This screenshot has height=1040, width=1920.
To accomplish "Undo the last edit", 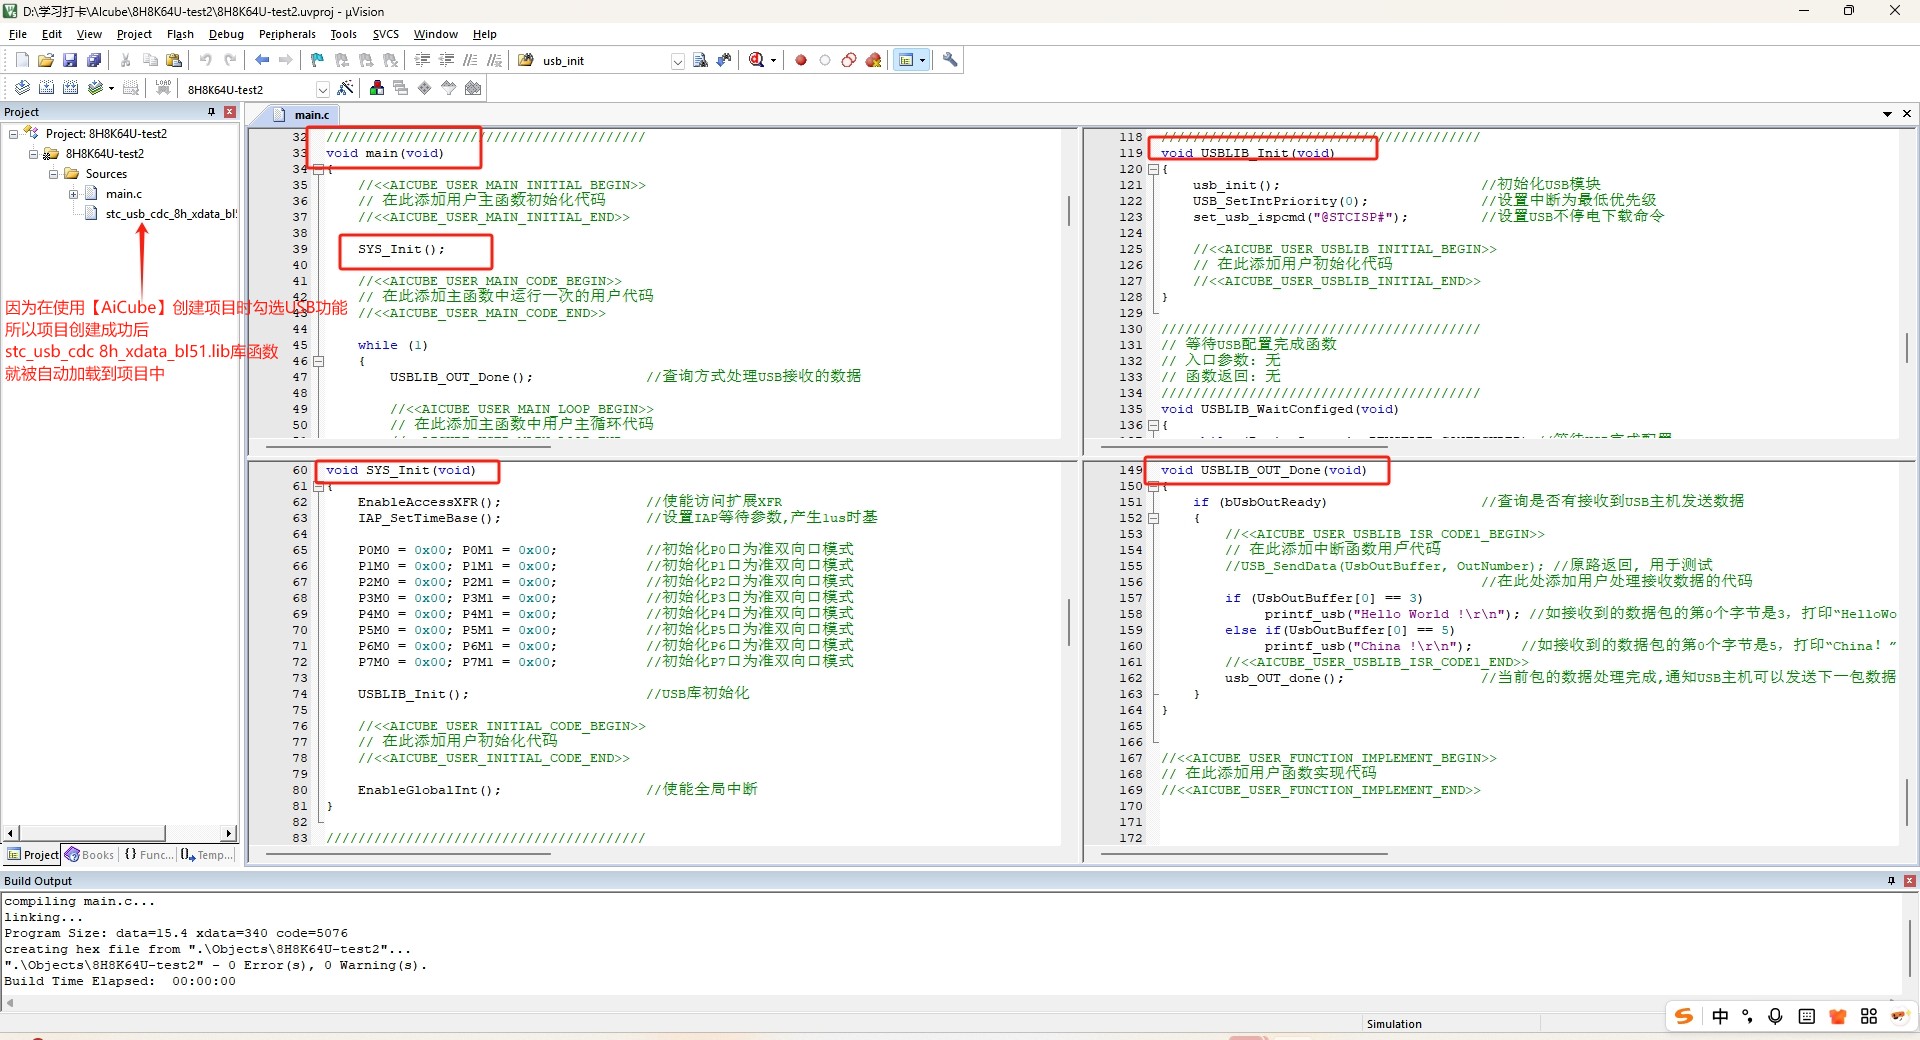I will pyautogui.click(x=206, y=60).
